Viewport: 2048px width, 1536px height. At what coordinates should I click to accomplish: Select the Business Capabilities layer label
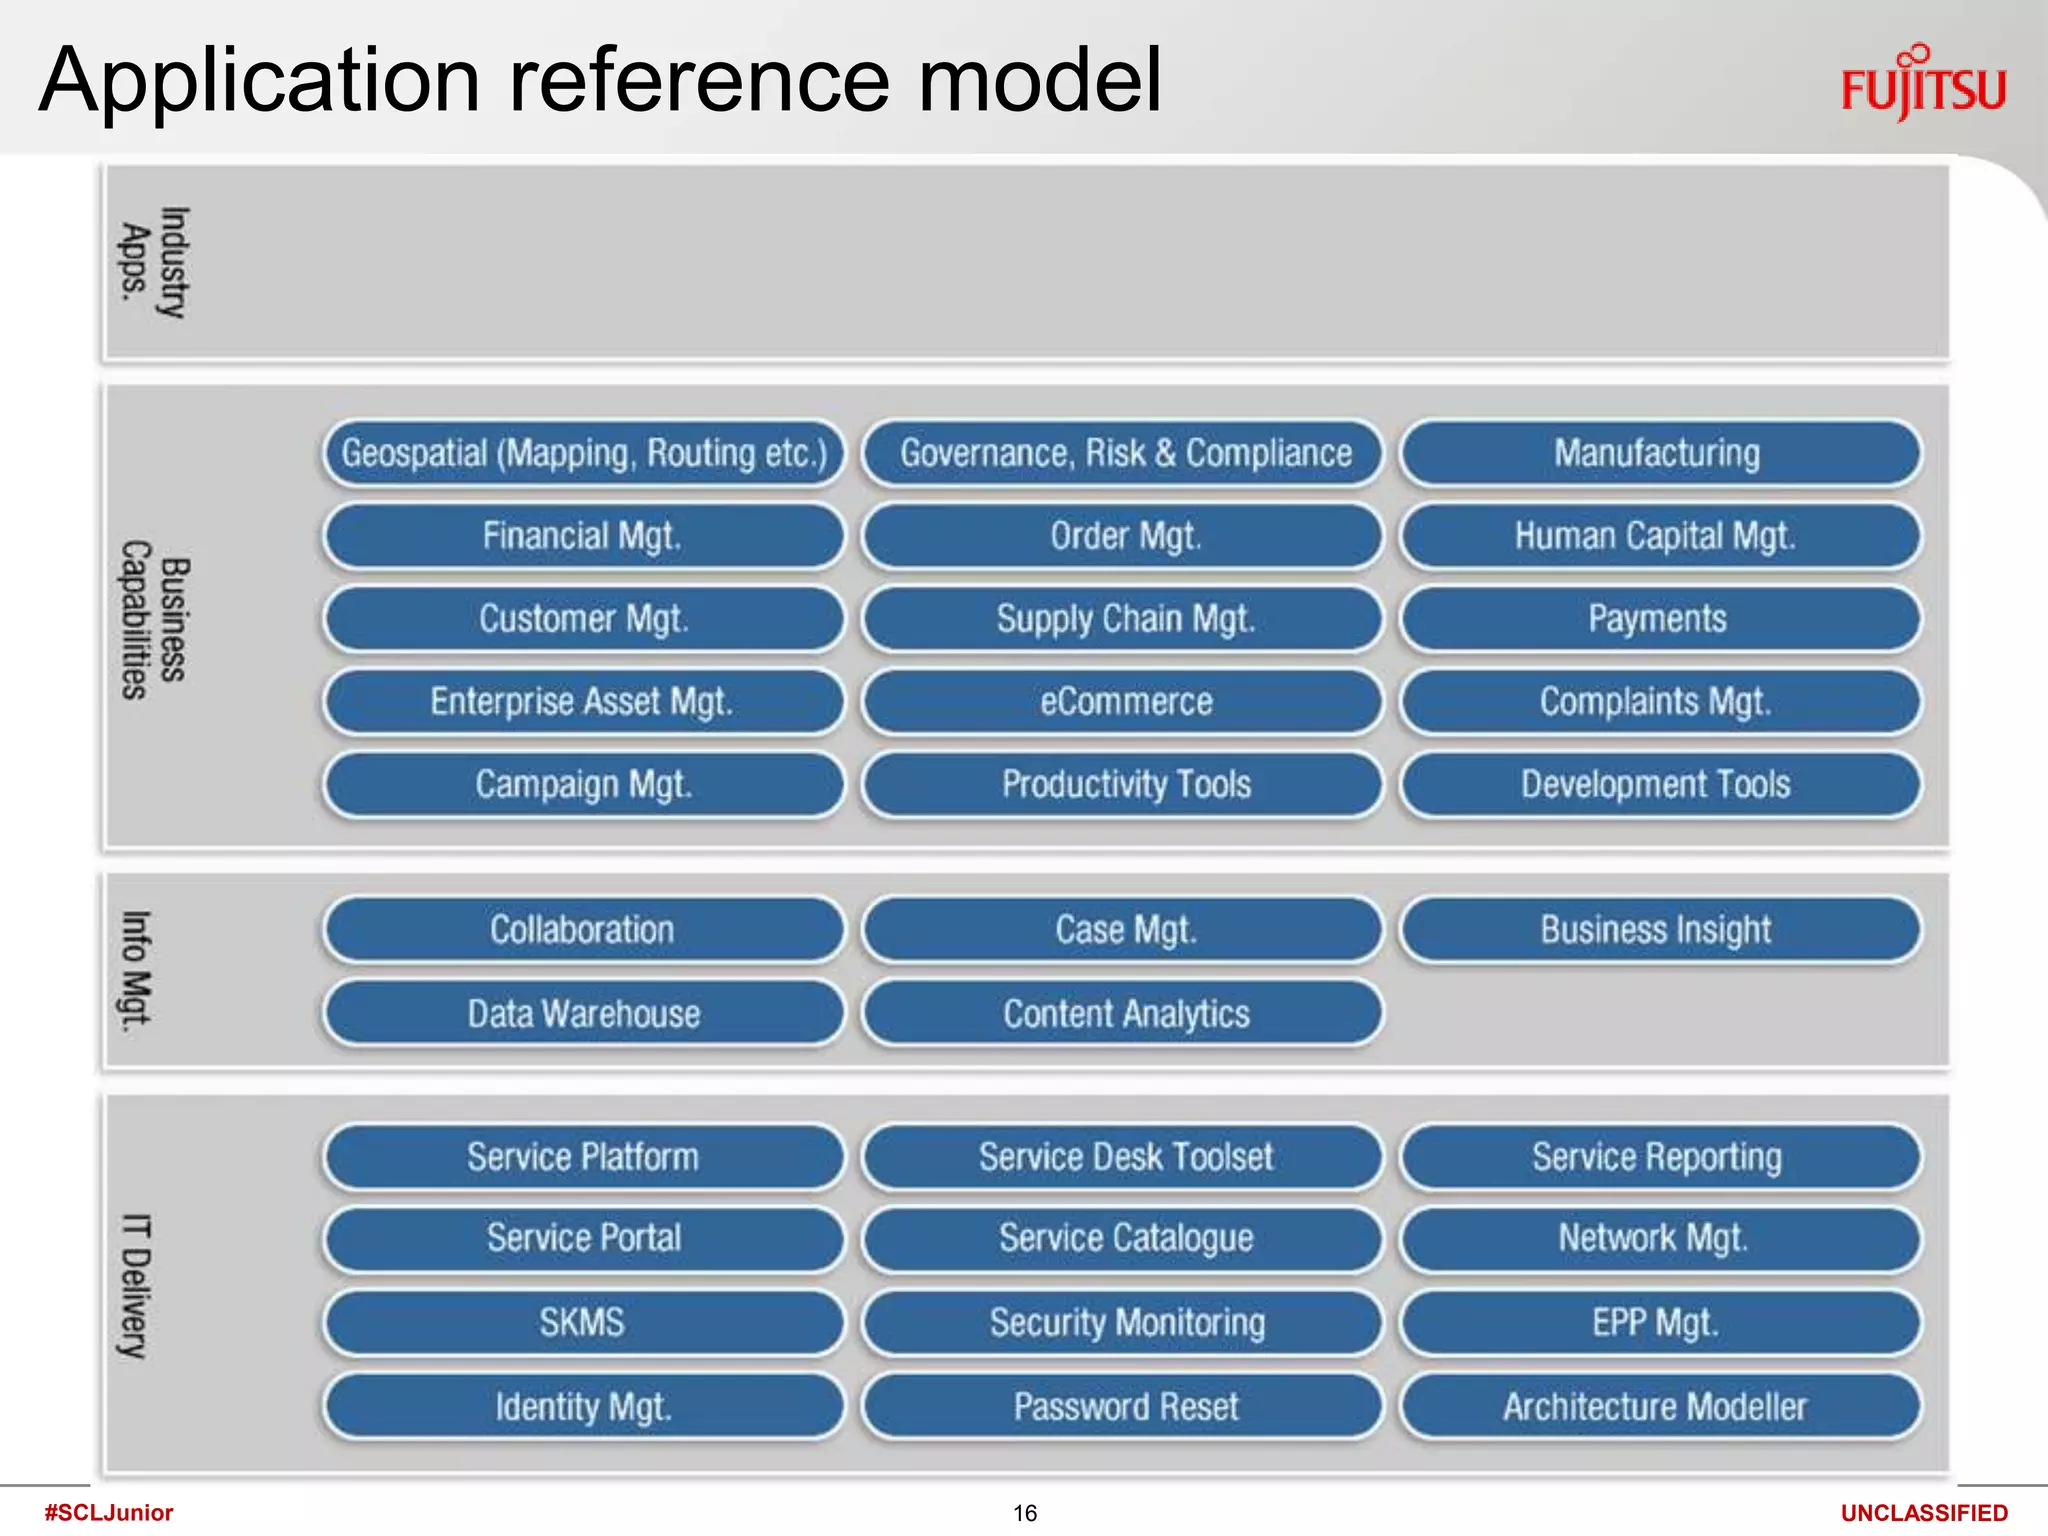click(x=154, y=619)
